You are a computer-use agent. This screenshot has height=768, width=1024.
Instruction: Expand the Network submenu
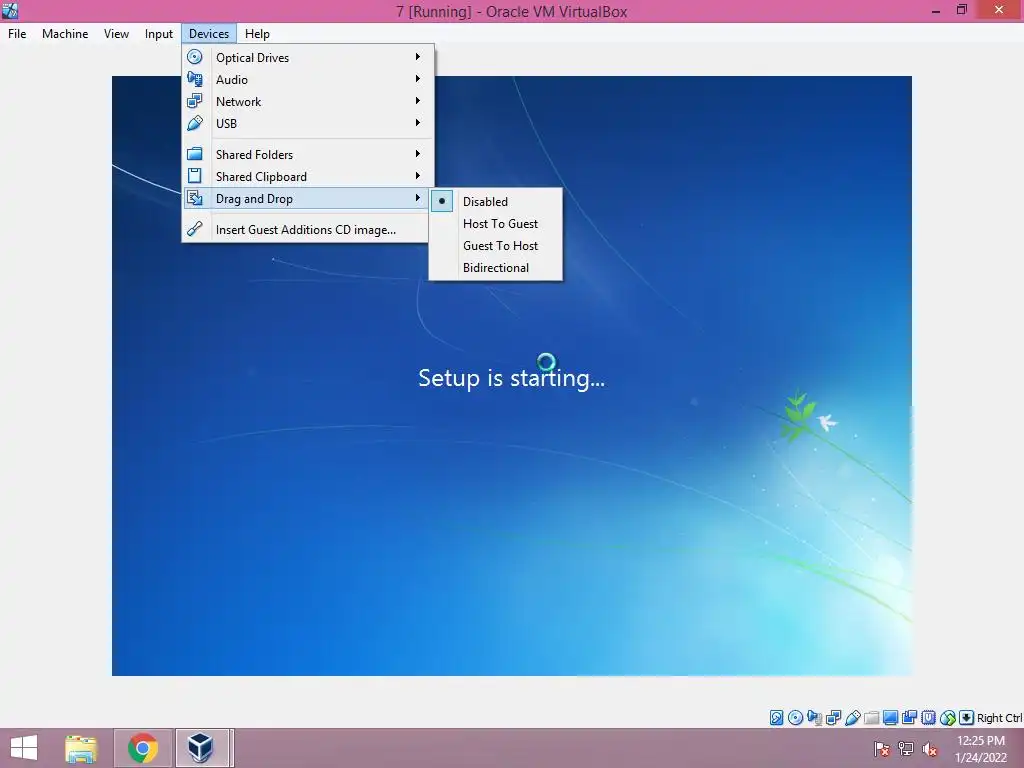pos(308,102)
